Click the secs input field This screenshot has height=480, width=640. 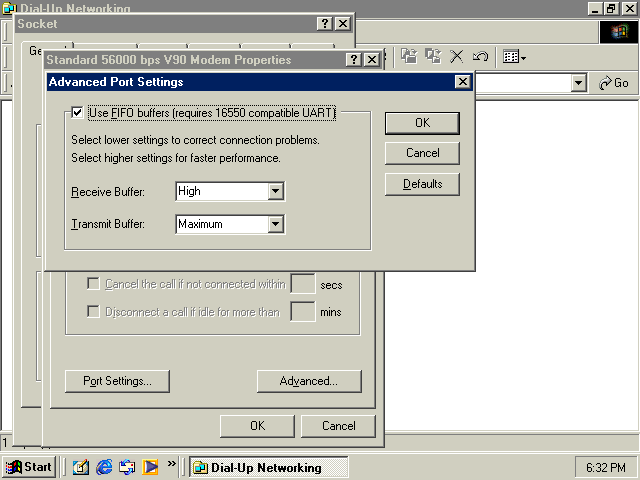[302, 284]
